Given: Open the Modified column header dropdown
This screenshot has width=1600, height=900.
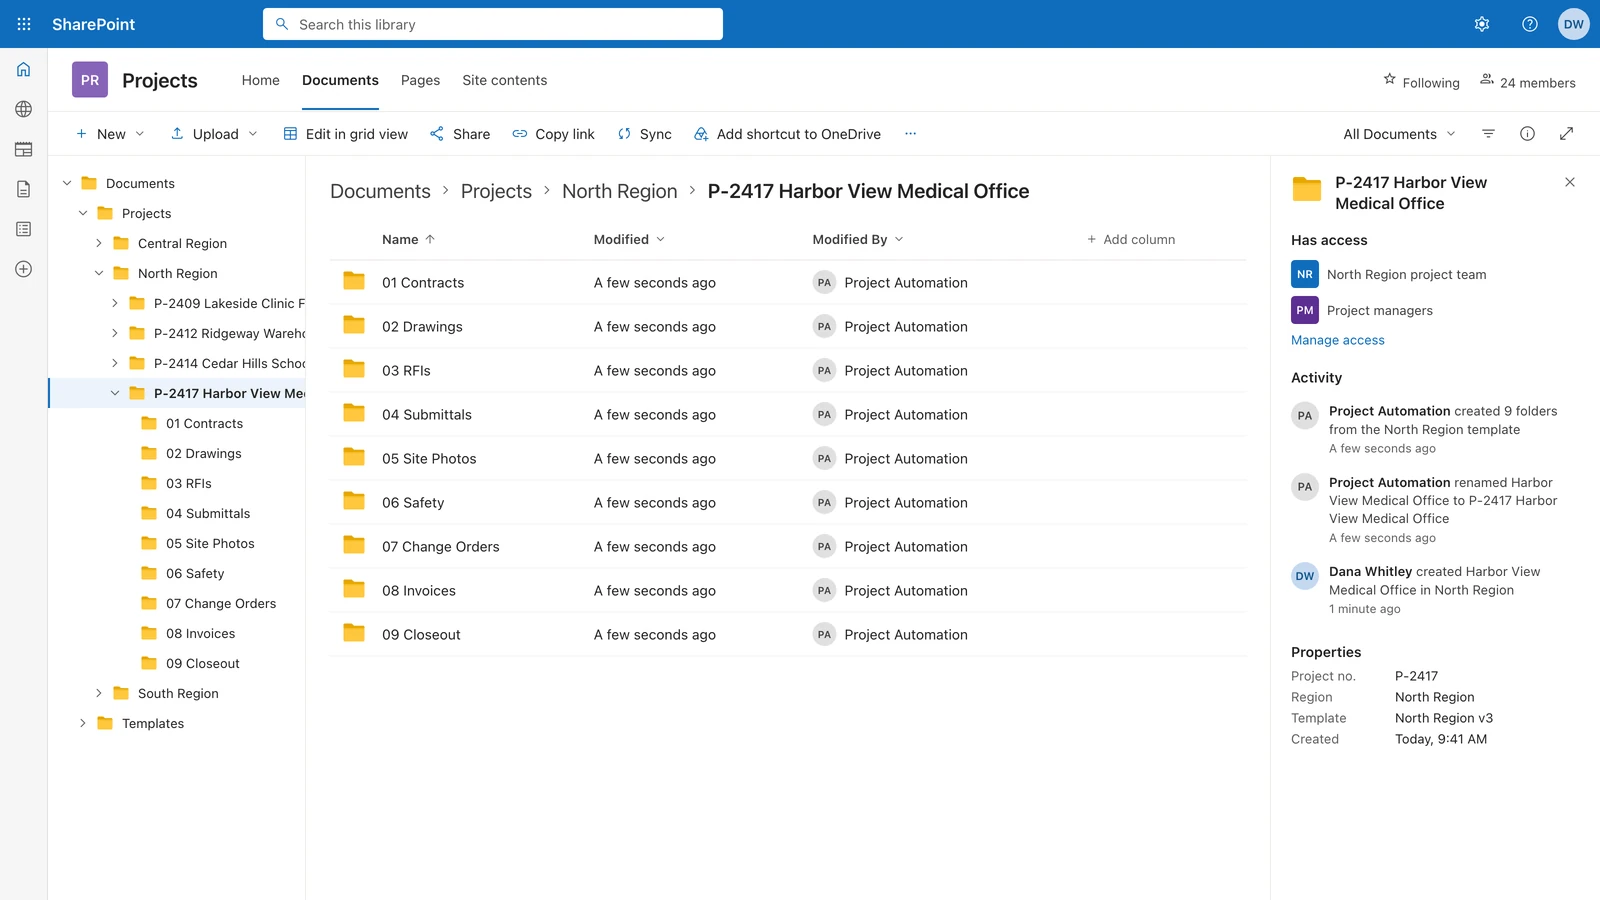Looking at the screenshot, I should pos(629,239).
